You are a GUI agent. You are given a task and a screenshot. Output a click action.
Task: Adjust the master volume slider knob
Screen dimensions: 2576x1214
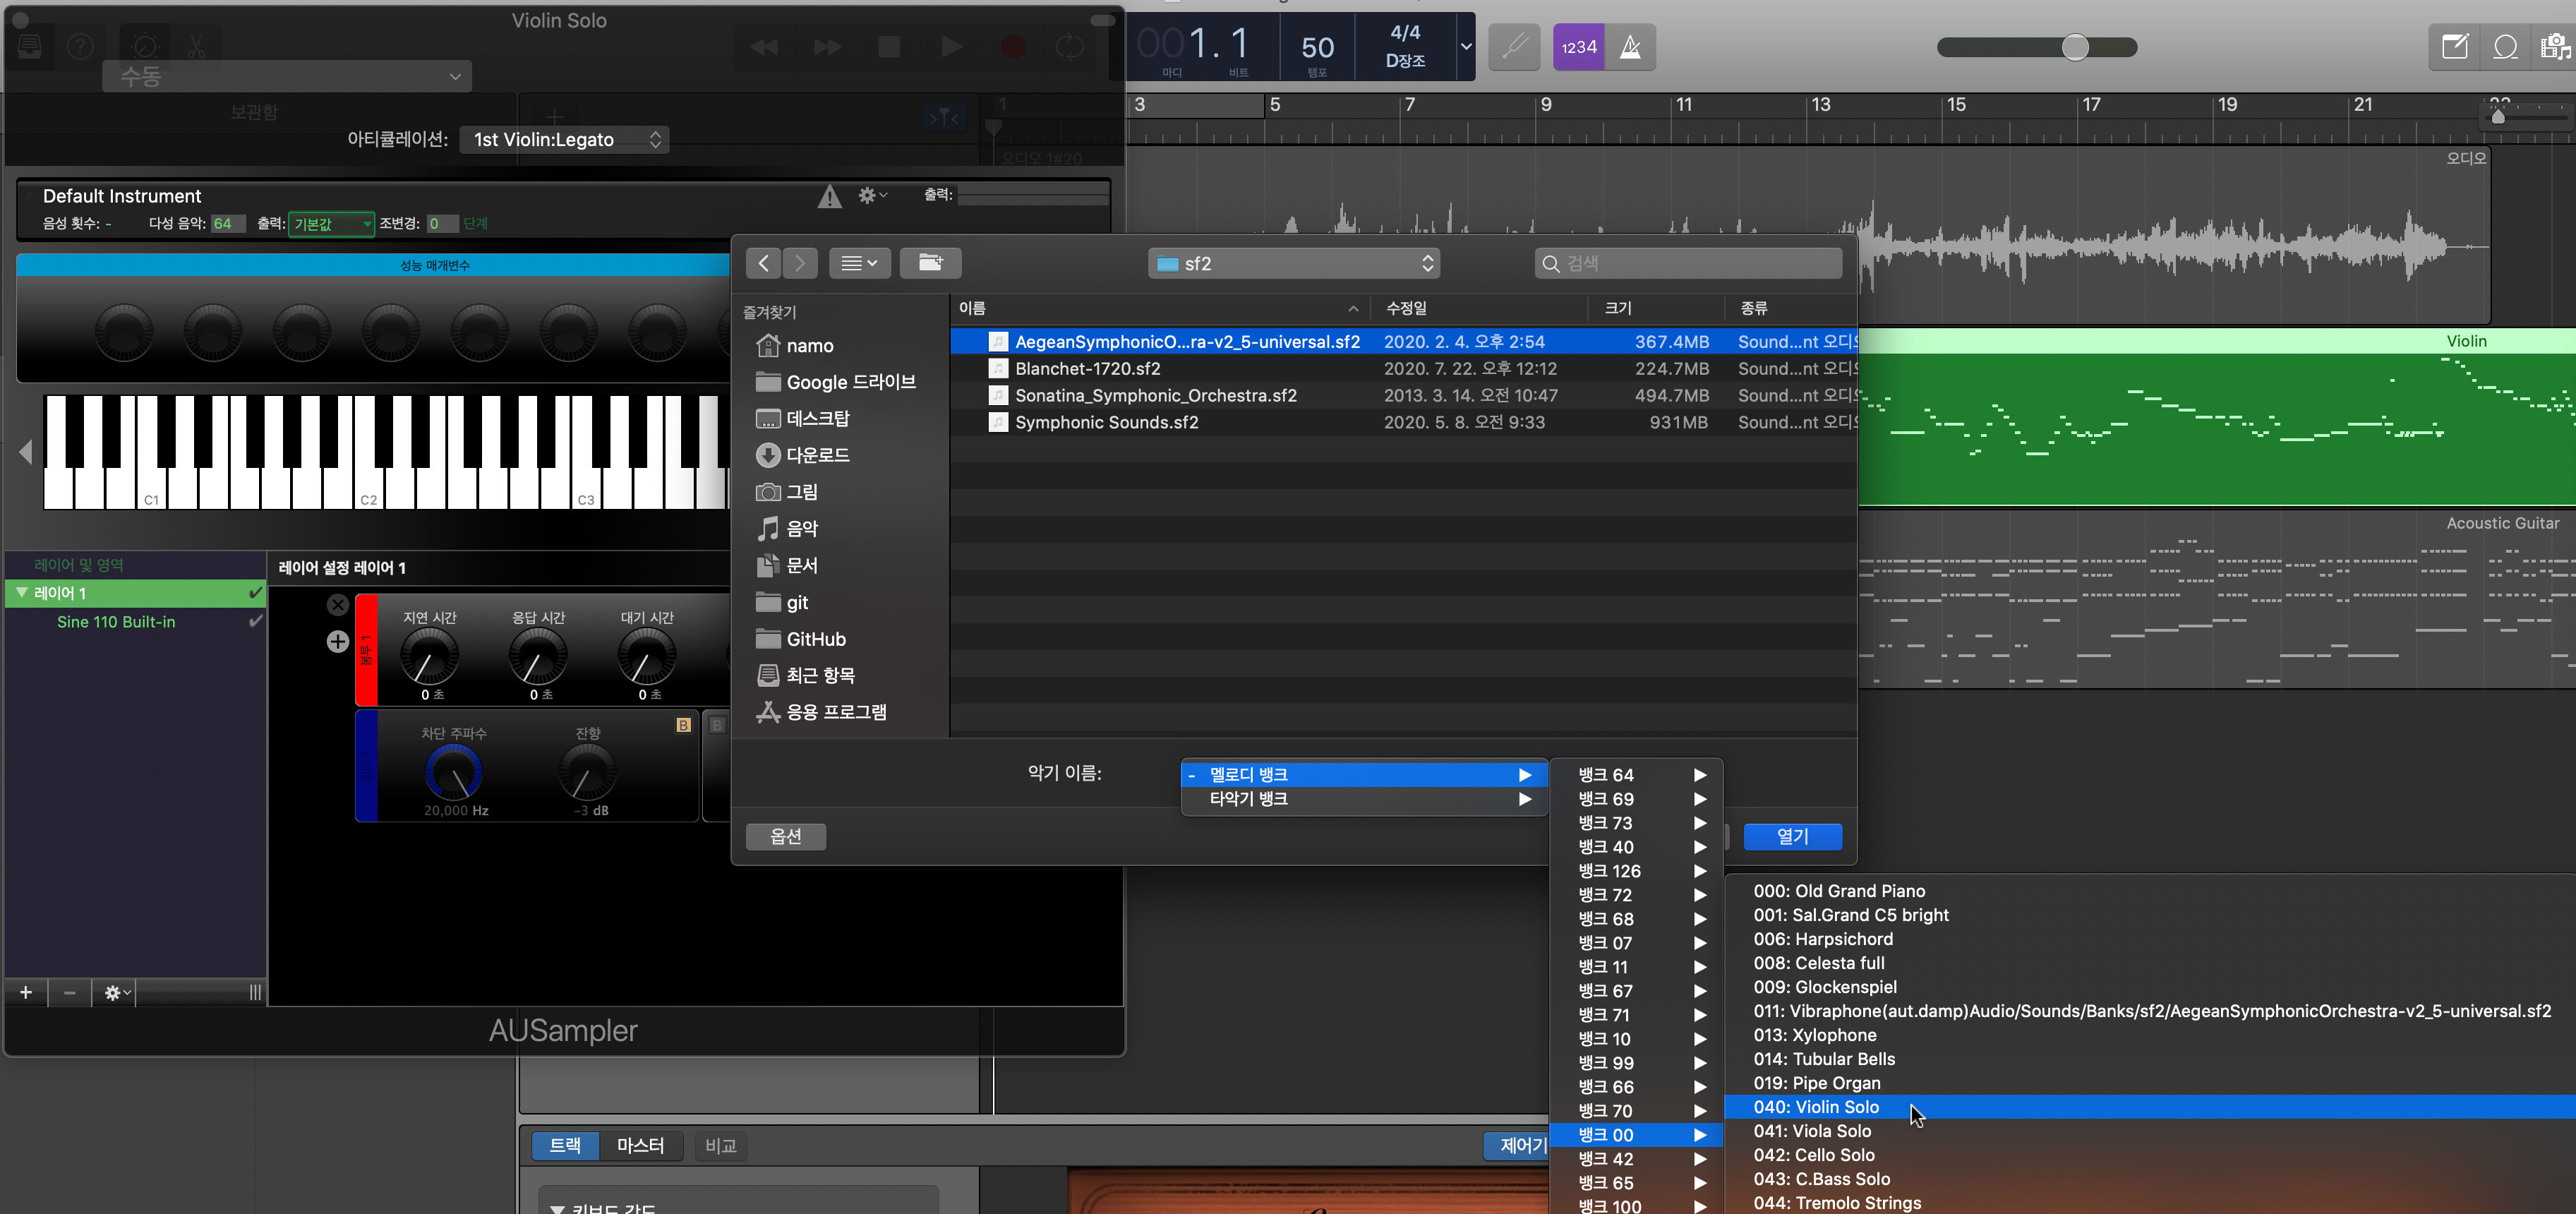pyautogui.click(x=2075, y=47)
